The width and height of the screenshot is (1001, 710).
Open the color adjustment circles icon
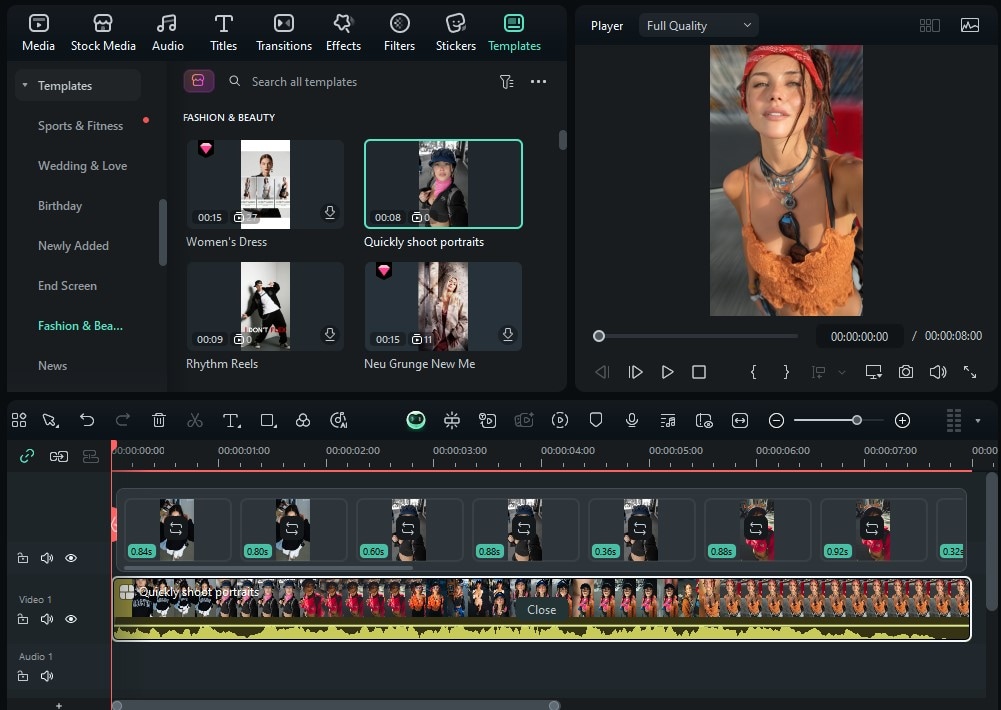303,420
